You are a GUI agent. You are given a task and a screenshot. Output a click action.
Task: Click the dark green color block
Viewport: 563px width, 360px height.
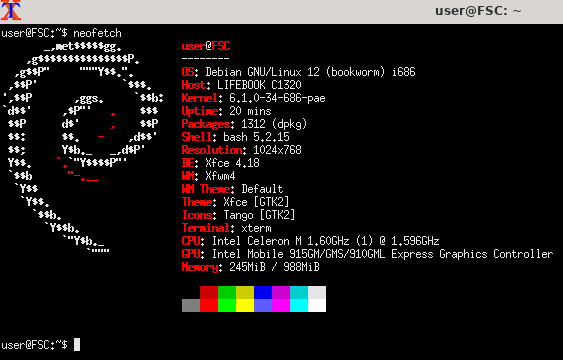click(x=227, y=293)
